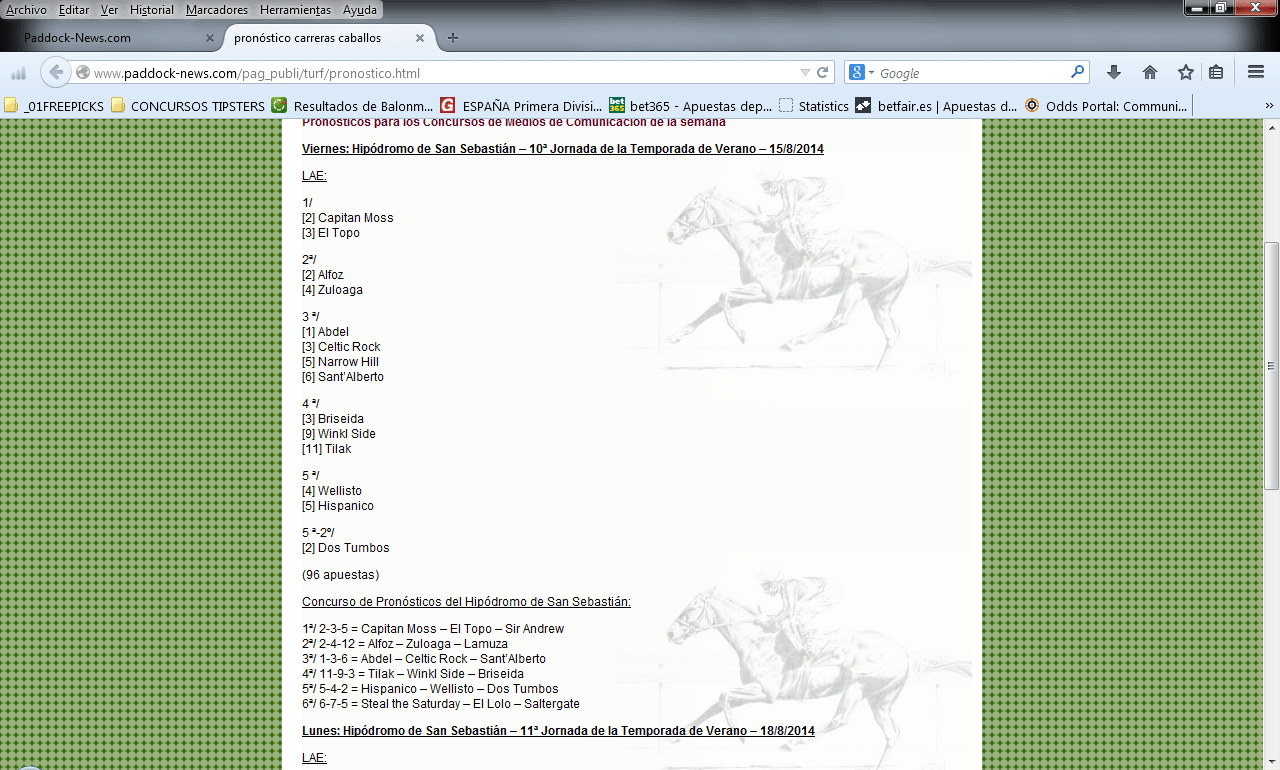1280x770 pixels.
Task: Close the Paddock-News.com tab
Action: [210, 38]
